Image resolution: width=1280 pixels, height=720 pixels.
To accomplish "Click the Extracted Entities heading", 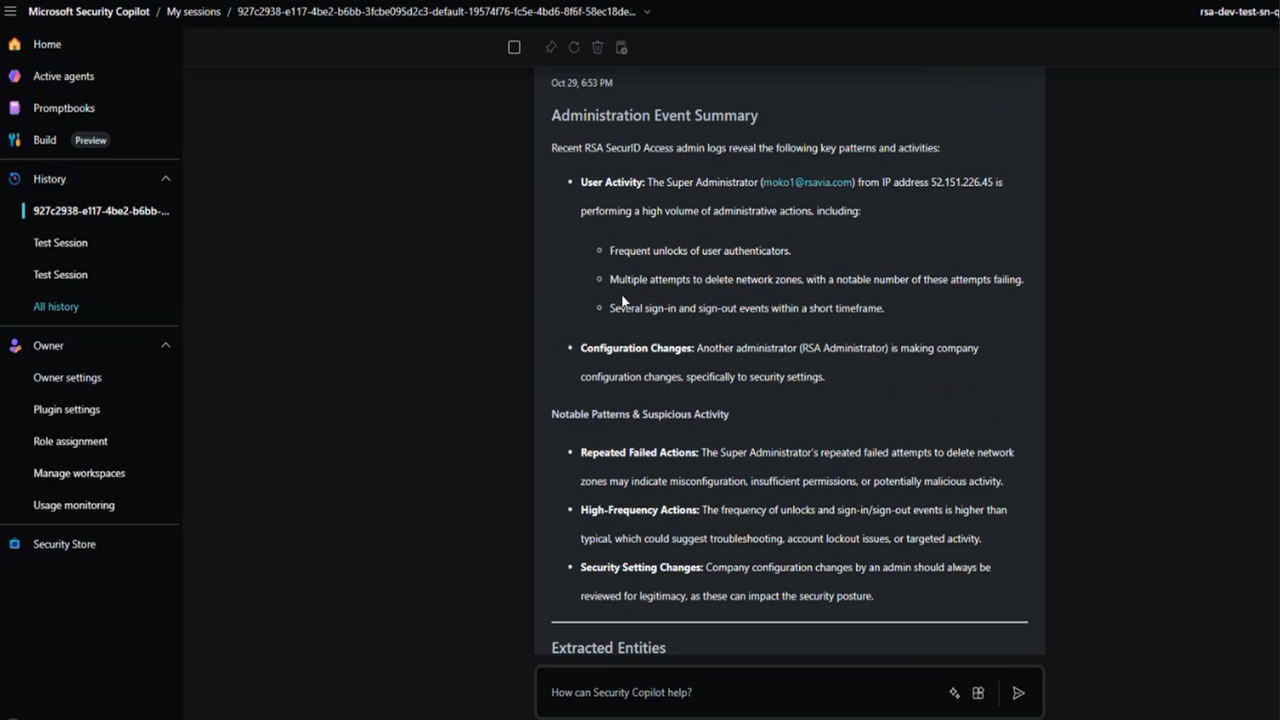I will pos(608,648).
